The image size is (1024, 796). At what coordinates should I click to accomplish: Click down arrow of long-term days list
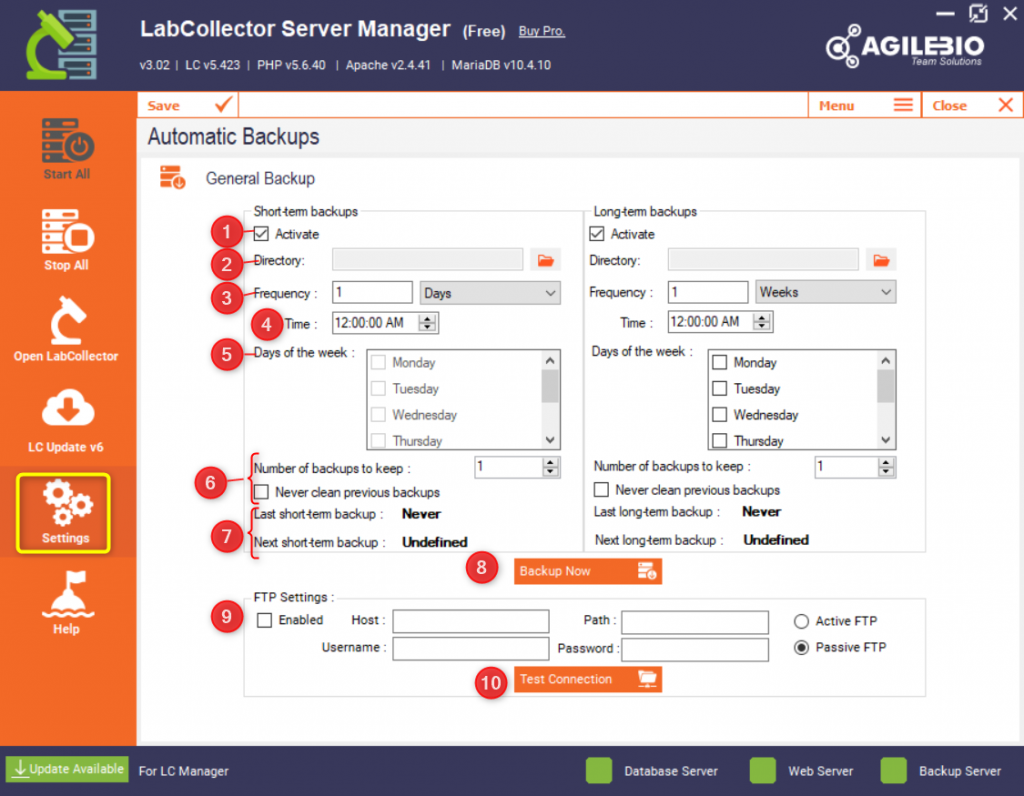886,440
